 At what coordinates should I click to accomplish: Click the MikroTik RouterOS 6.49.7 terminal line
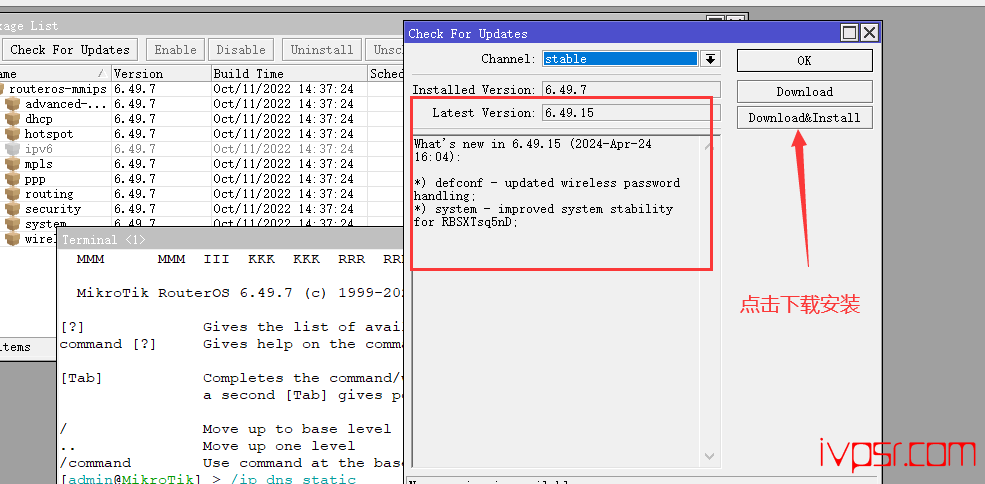click(239, 293)
